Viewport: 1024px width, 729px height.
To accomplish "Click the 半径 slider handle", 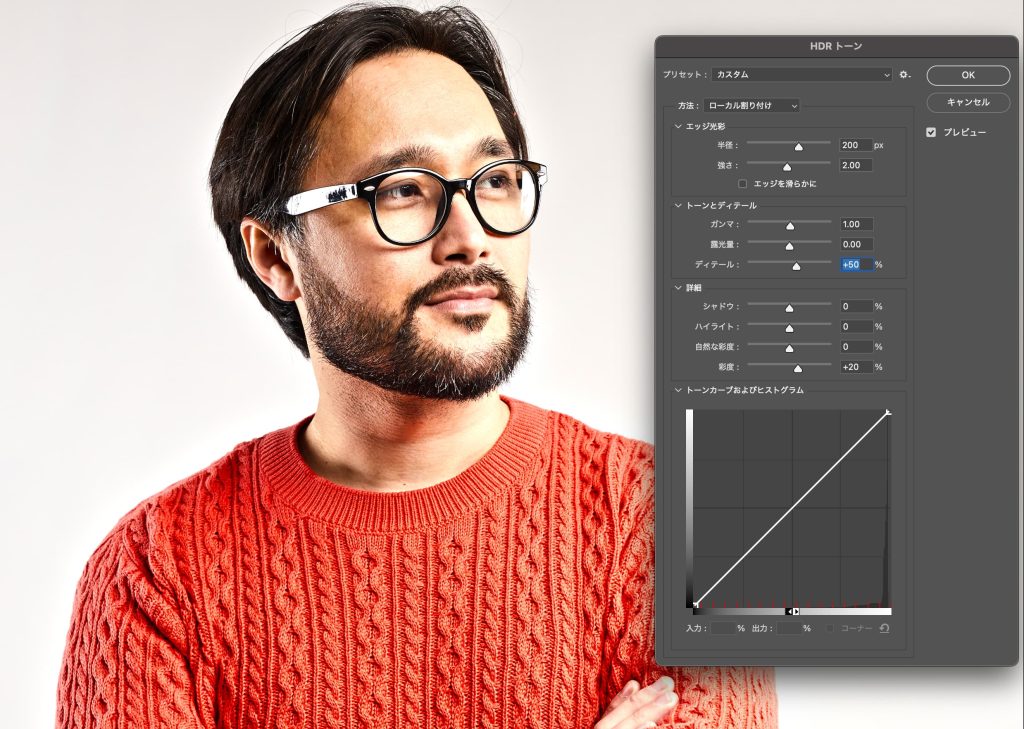I will (799, 146).
